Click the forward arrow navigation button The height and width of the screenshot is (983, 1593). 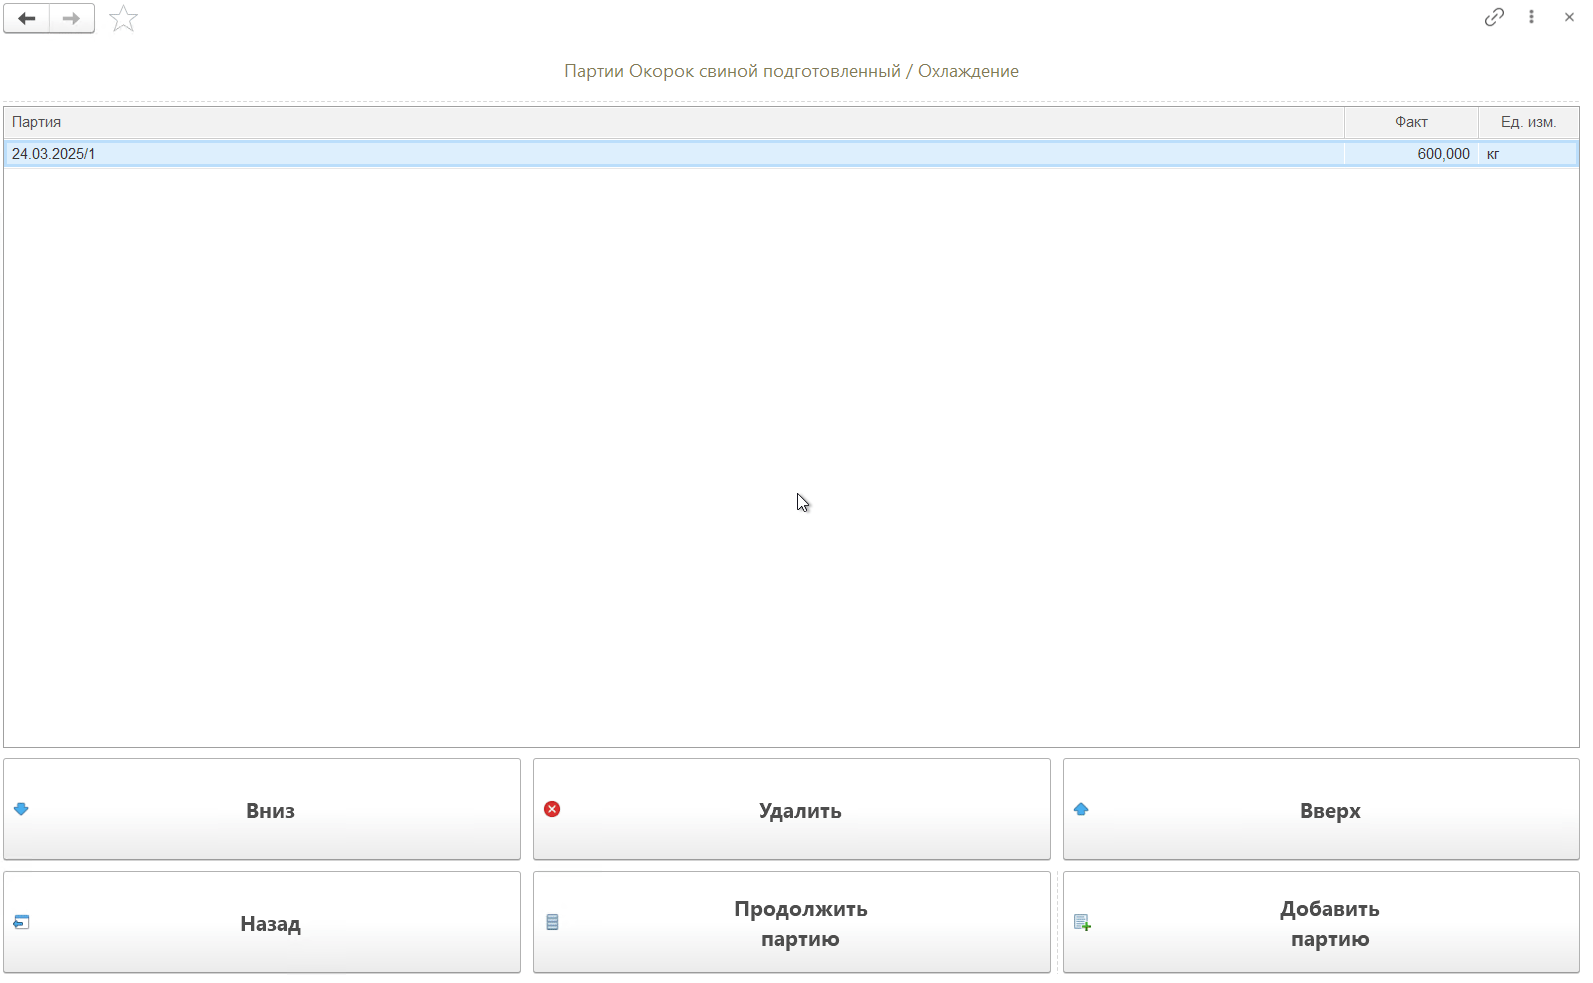click(x=71, y=19)
